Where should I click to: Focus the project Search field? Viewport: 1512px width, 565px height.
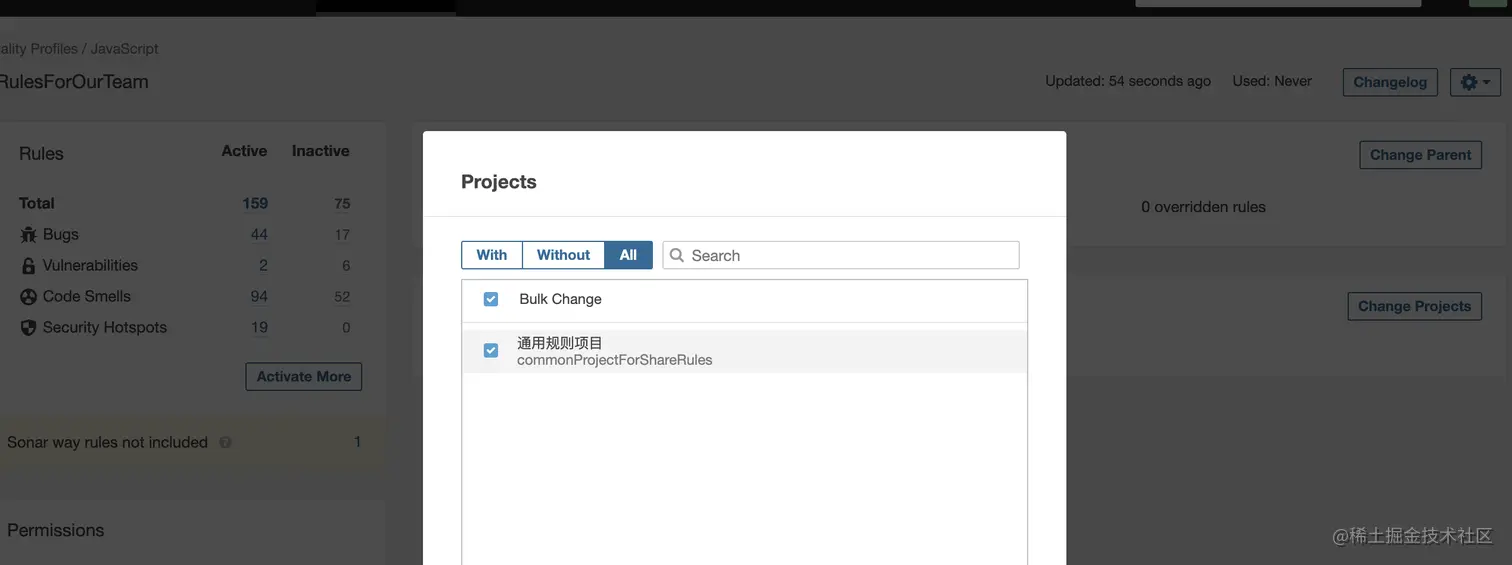pyautogui.click(x=841, y=255)
